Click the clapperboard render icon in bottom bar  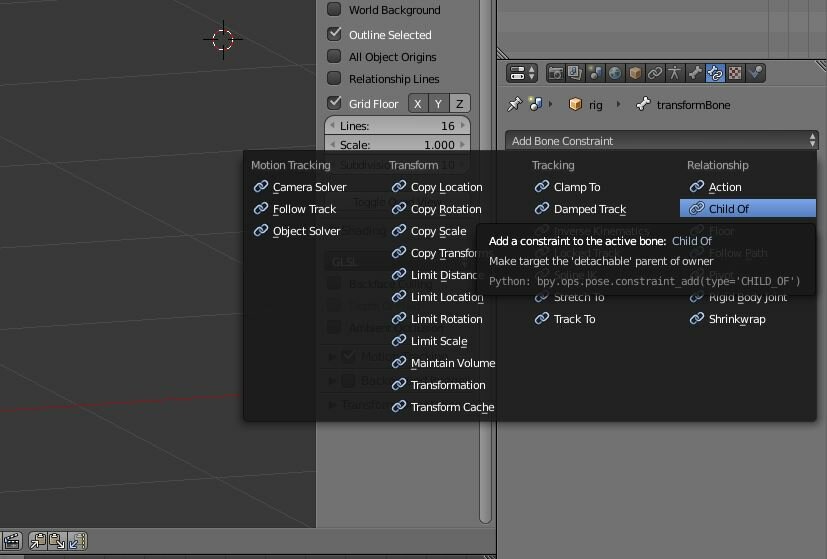click(11, 541)
